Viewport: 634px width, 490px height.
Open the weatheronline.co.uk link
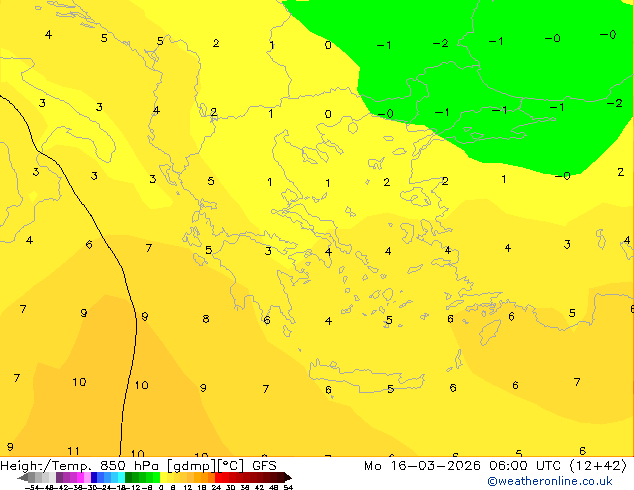point(550,481)
